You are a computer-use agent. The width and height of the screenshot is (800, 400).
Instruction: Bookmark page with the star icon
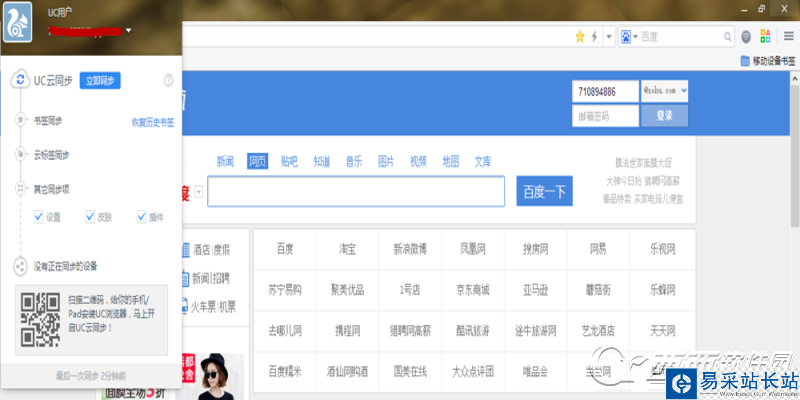580,36
